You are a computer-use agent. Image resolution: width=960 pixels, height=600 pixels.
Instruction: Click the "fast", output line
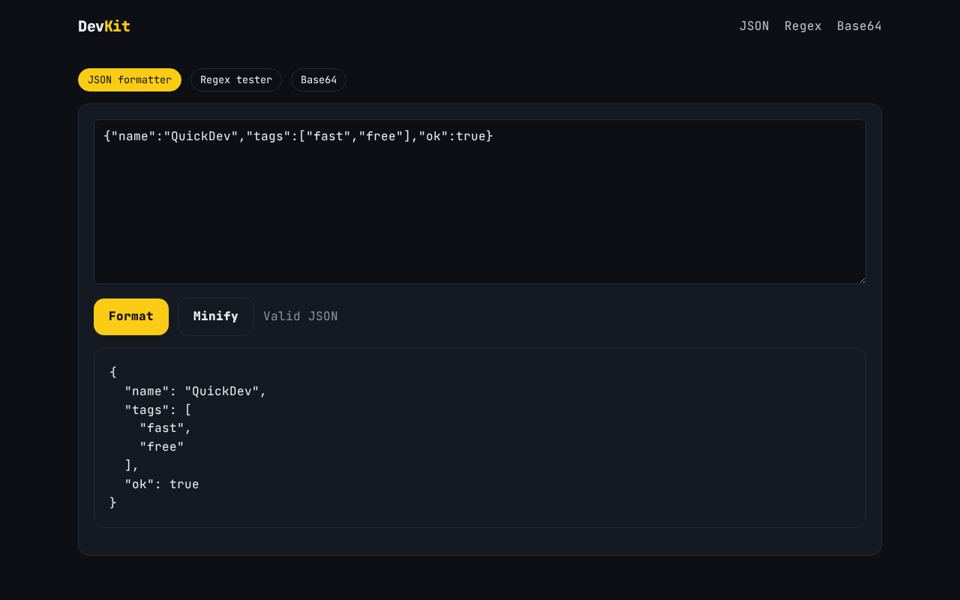coord(165,428)
